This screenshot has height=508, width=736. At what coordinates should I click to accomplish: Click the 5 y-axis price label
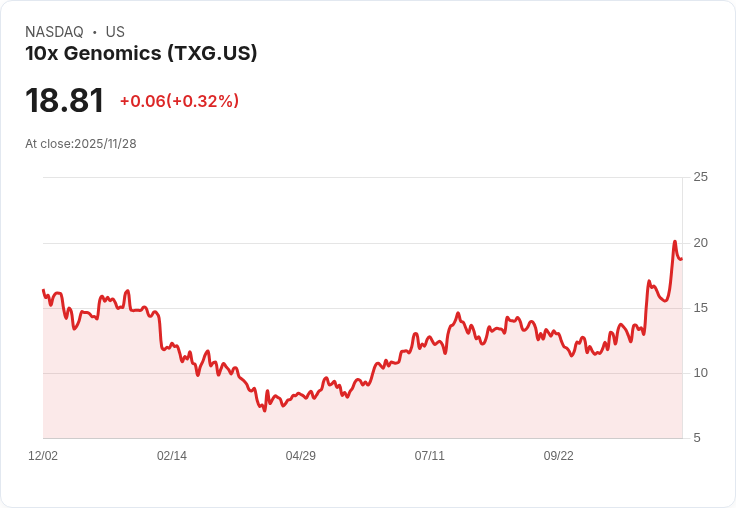point(697,438)
